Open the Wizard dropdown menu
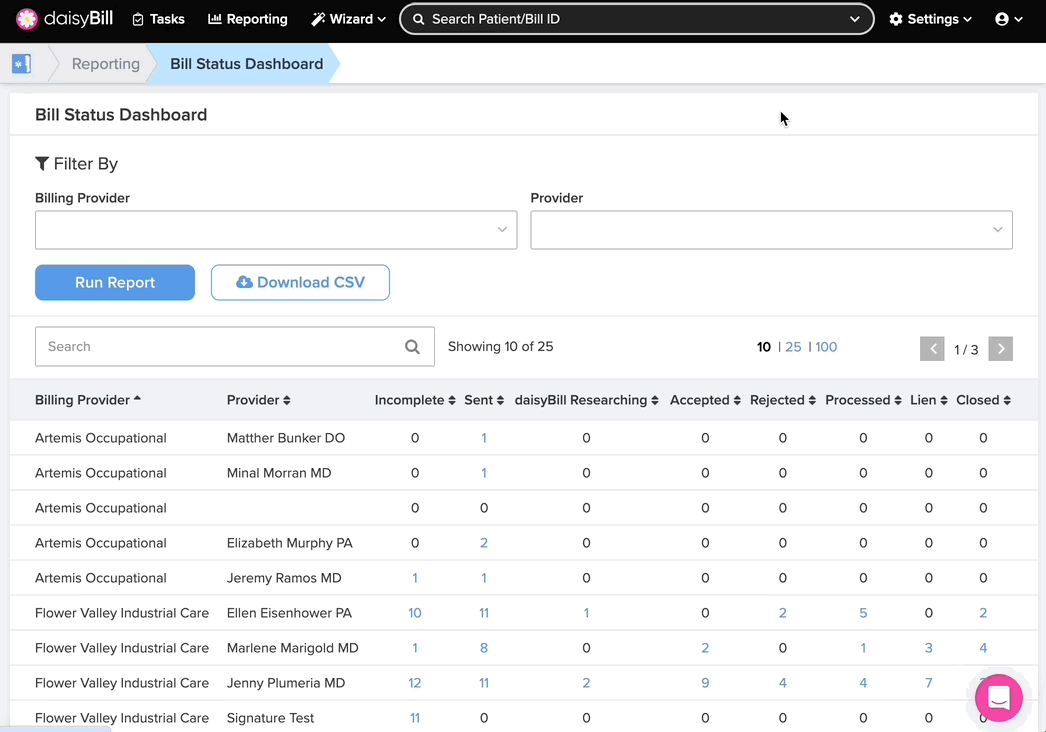The width and height of the screenshot is (1046, 732). pyautogui.click(x=348, y=19)
